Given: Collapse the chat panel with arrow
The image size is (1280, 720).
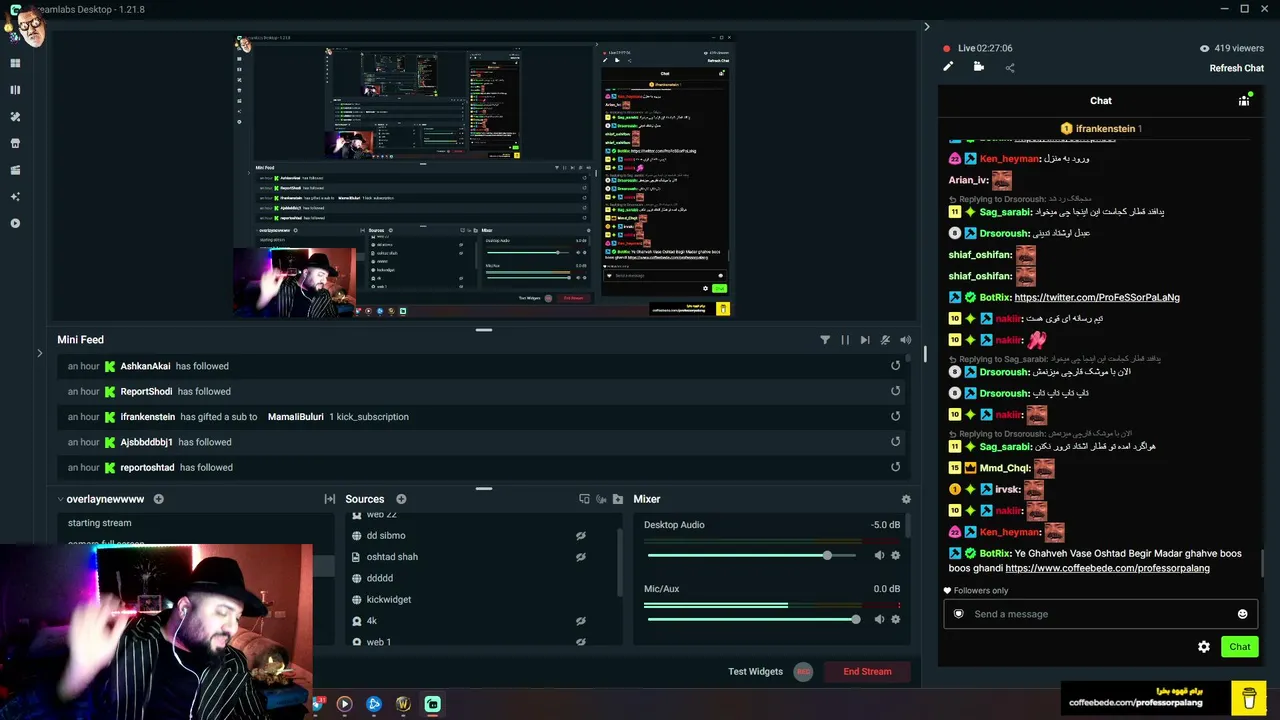Looking at the screenshot, I should coord(927,27).
